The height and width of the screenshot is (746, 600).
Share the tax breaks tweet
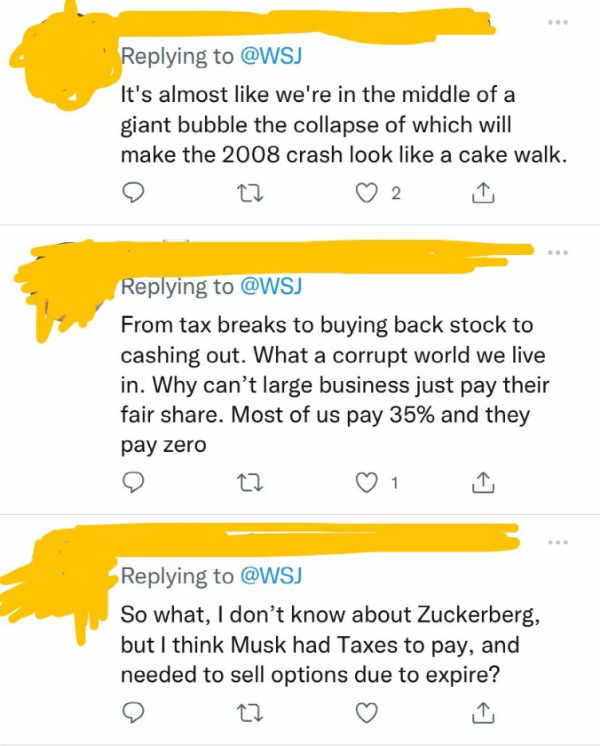click(x=481, y=484)
